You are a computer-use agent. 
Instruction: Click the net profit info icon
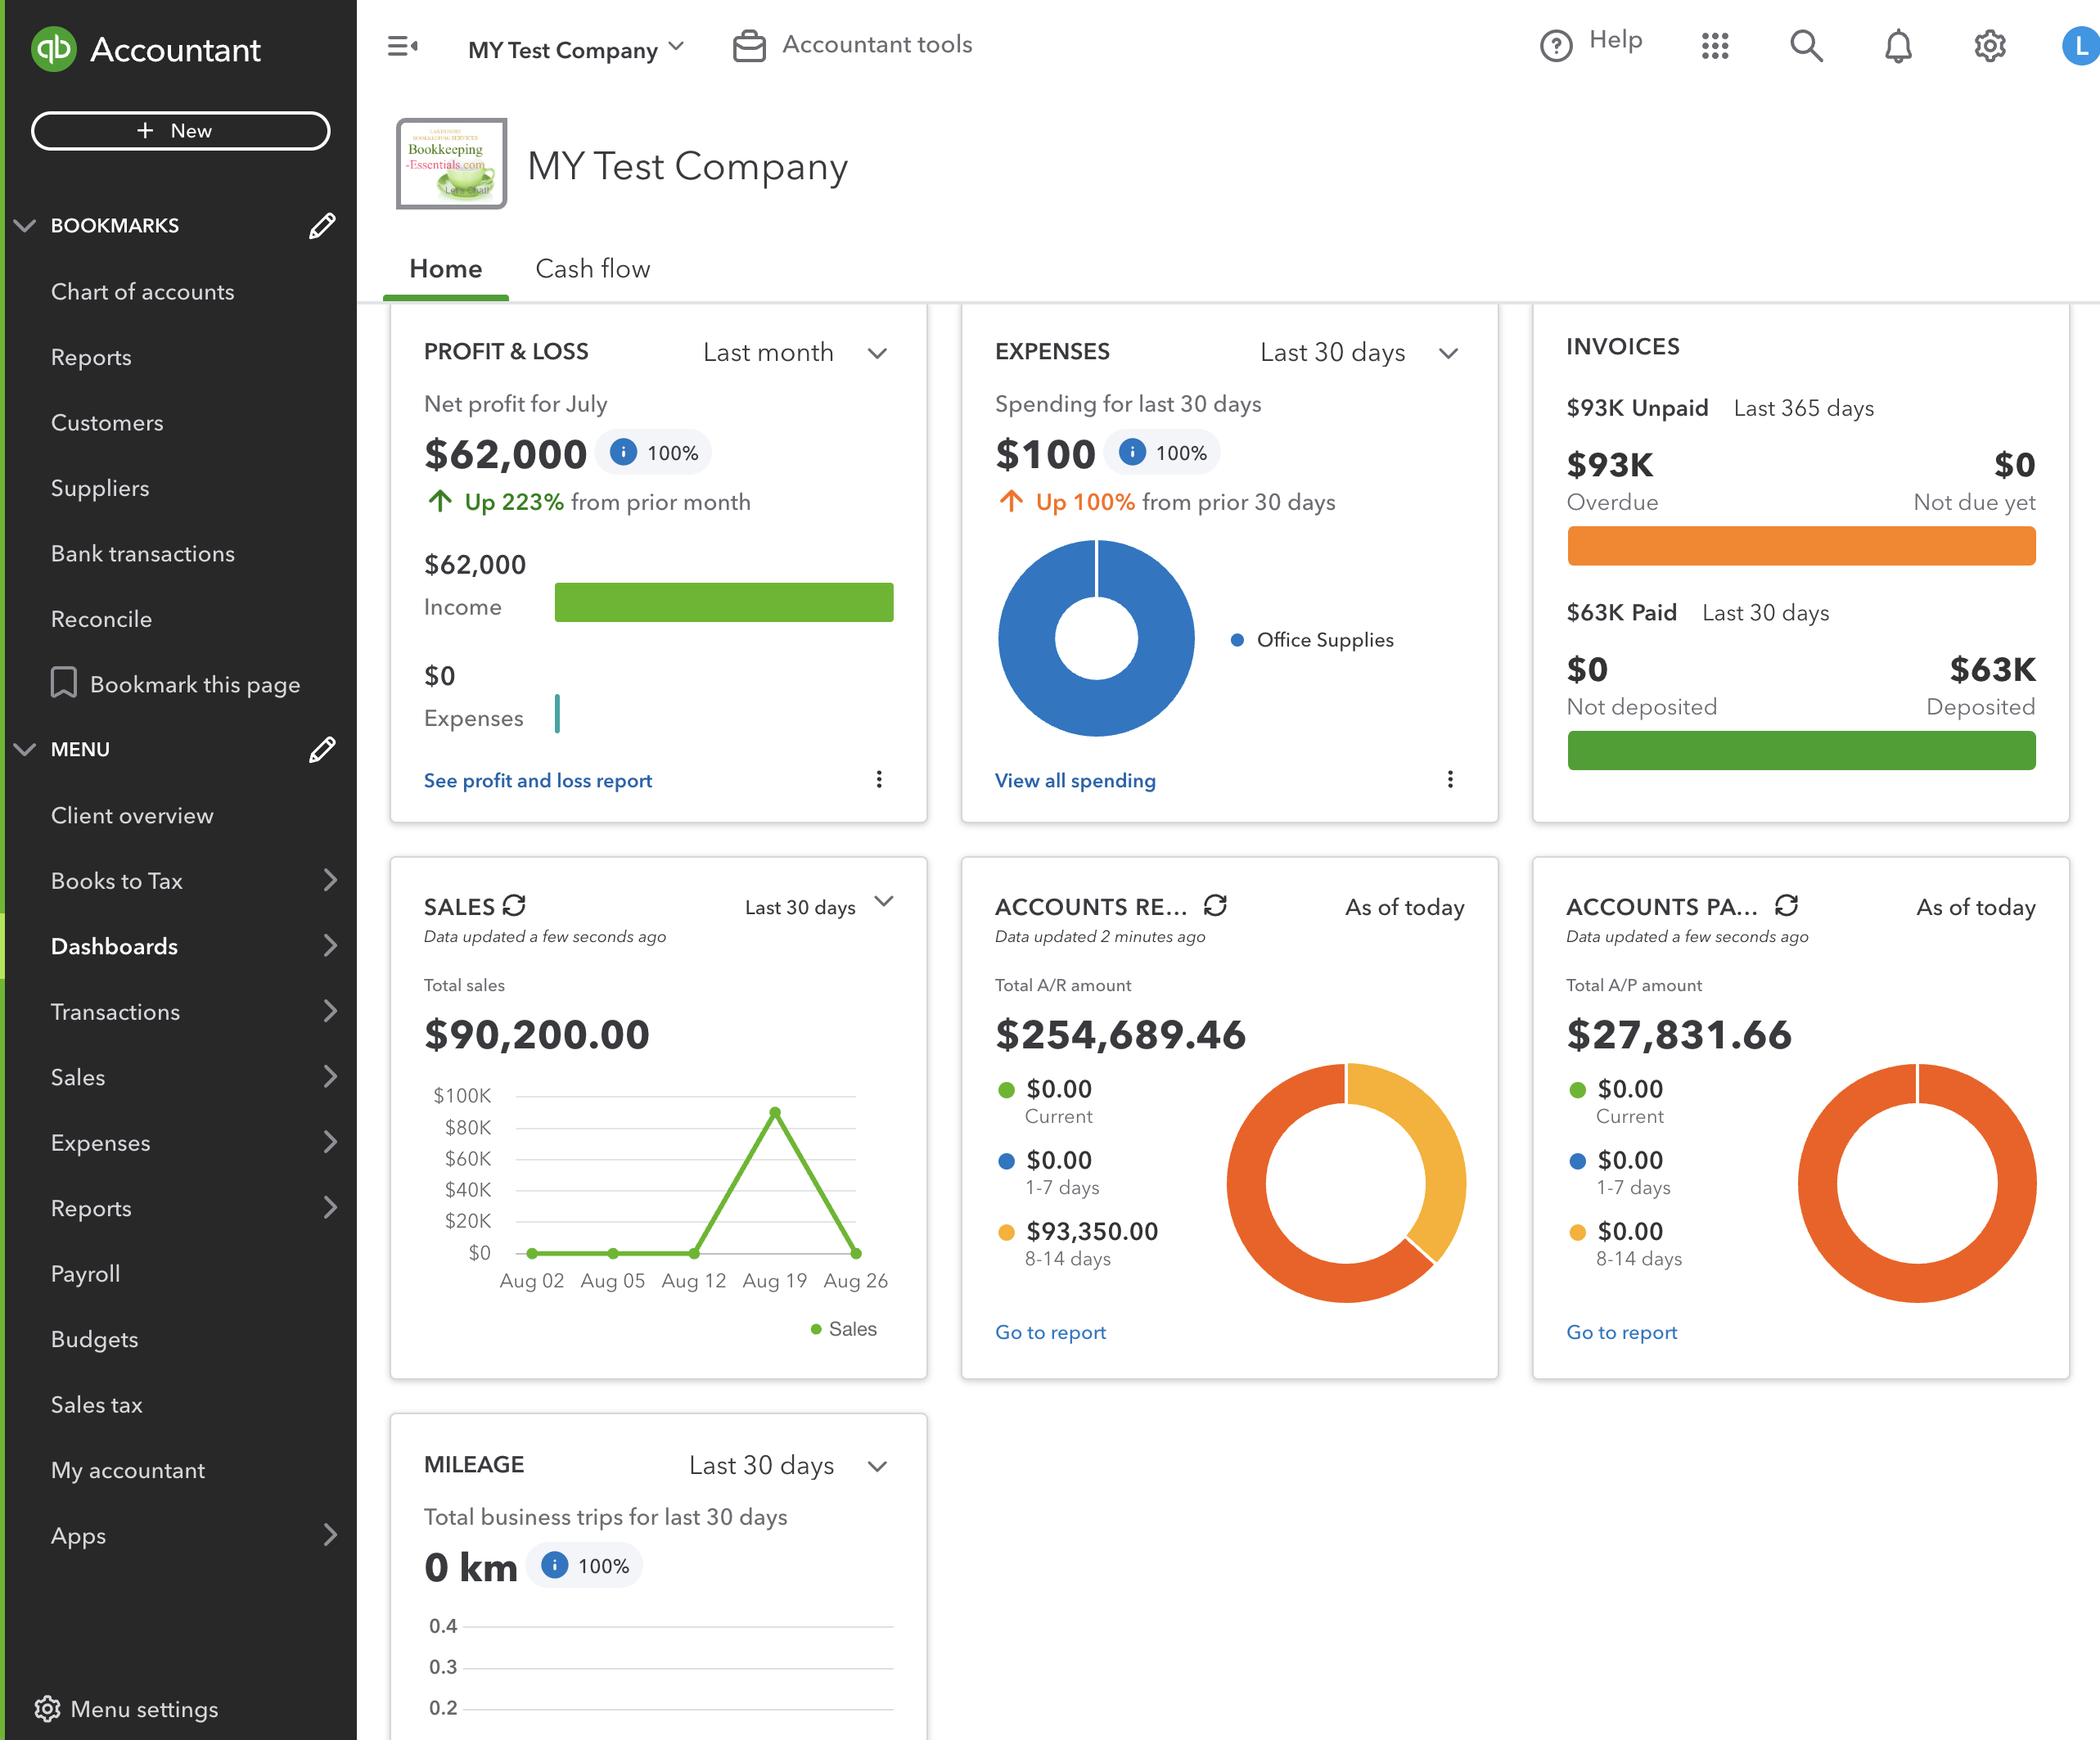click(x=623, y=452)
